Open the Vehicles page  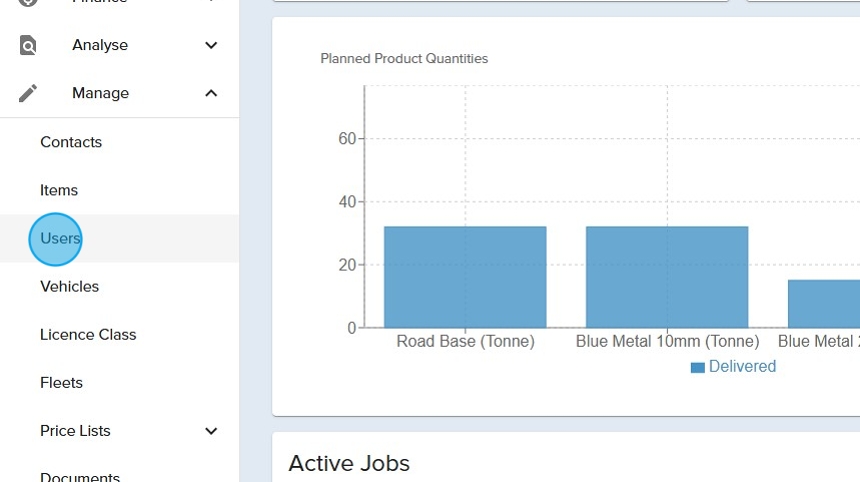coord(70,287)
